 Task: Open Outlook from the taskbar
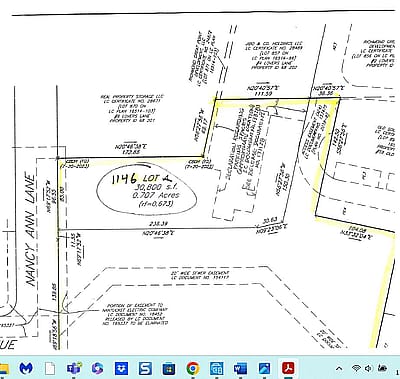click(x=217, y=368)
